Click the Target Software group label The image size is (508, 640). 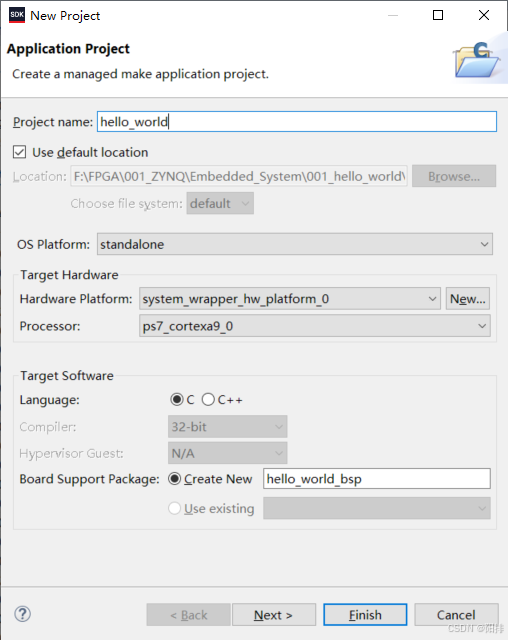pos(67,376)
